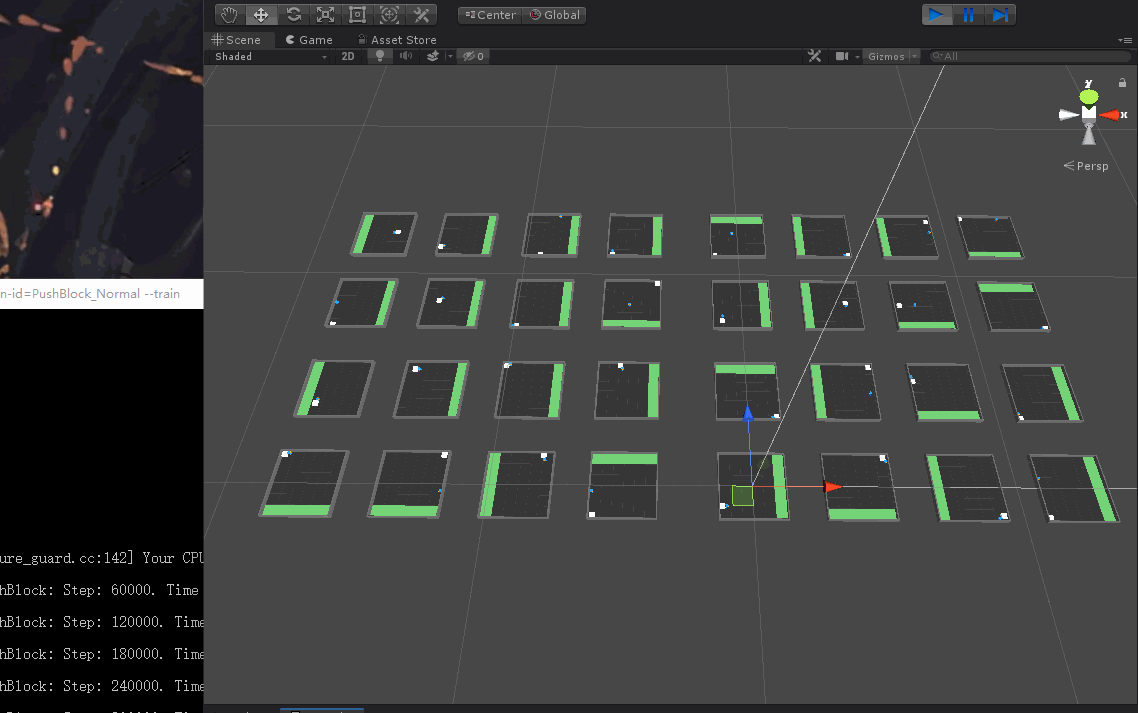This screenshot has height=713, width=1138.
Task: Toggle pivot mode Center button
Action: [x=490, y=15]
